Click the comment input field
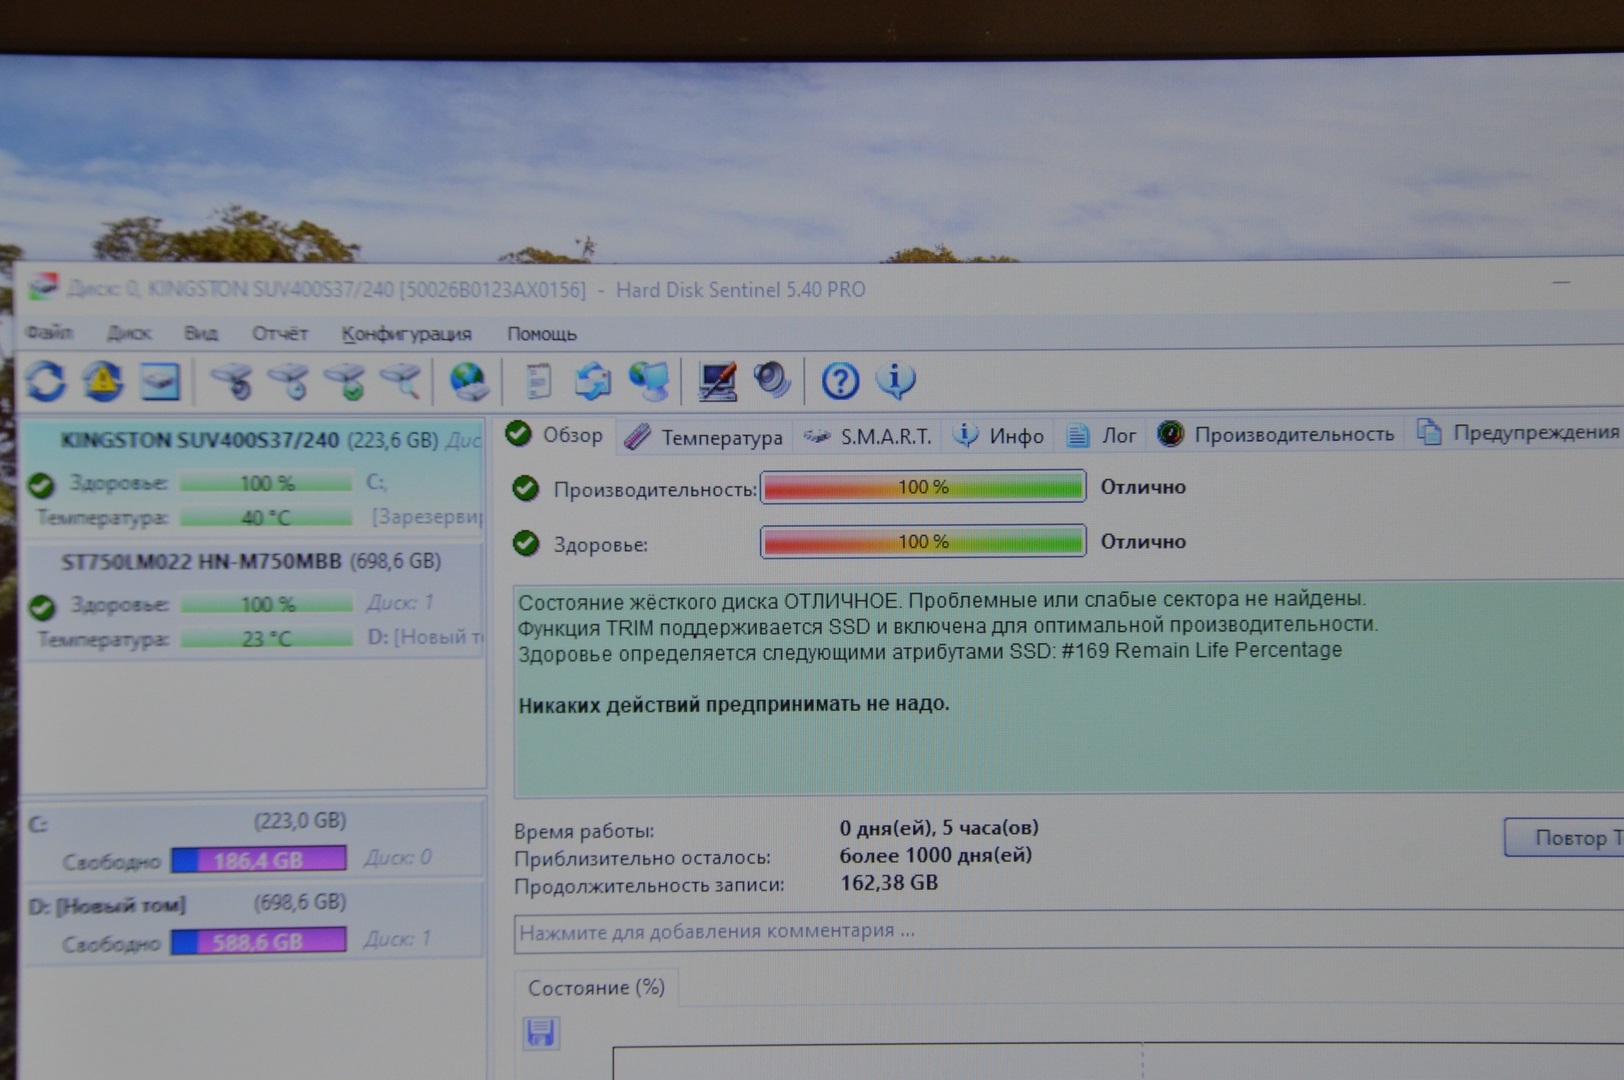 [1000, 931]
